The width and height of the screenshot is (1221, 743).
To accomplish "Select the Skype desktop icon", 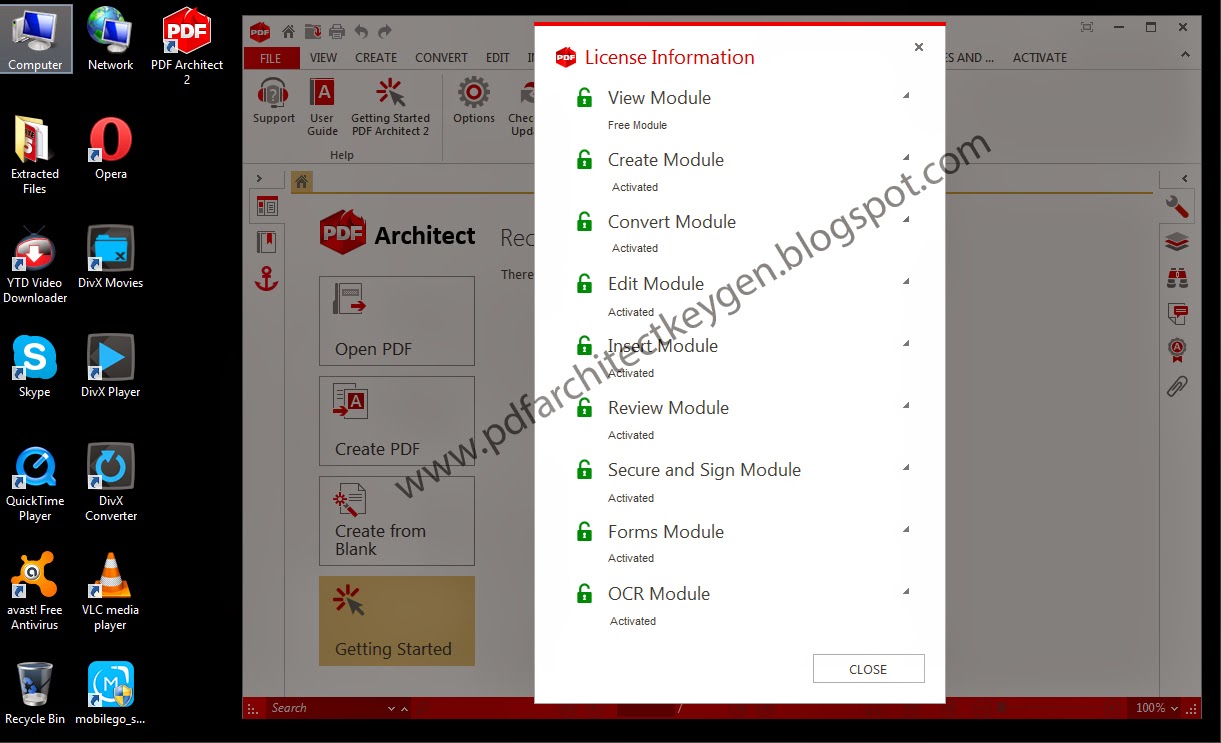I will click(35, 366).
